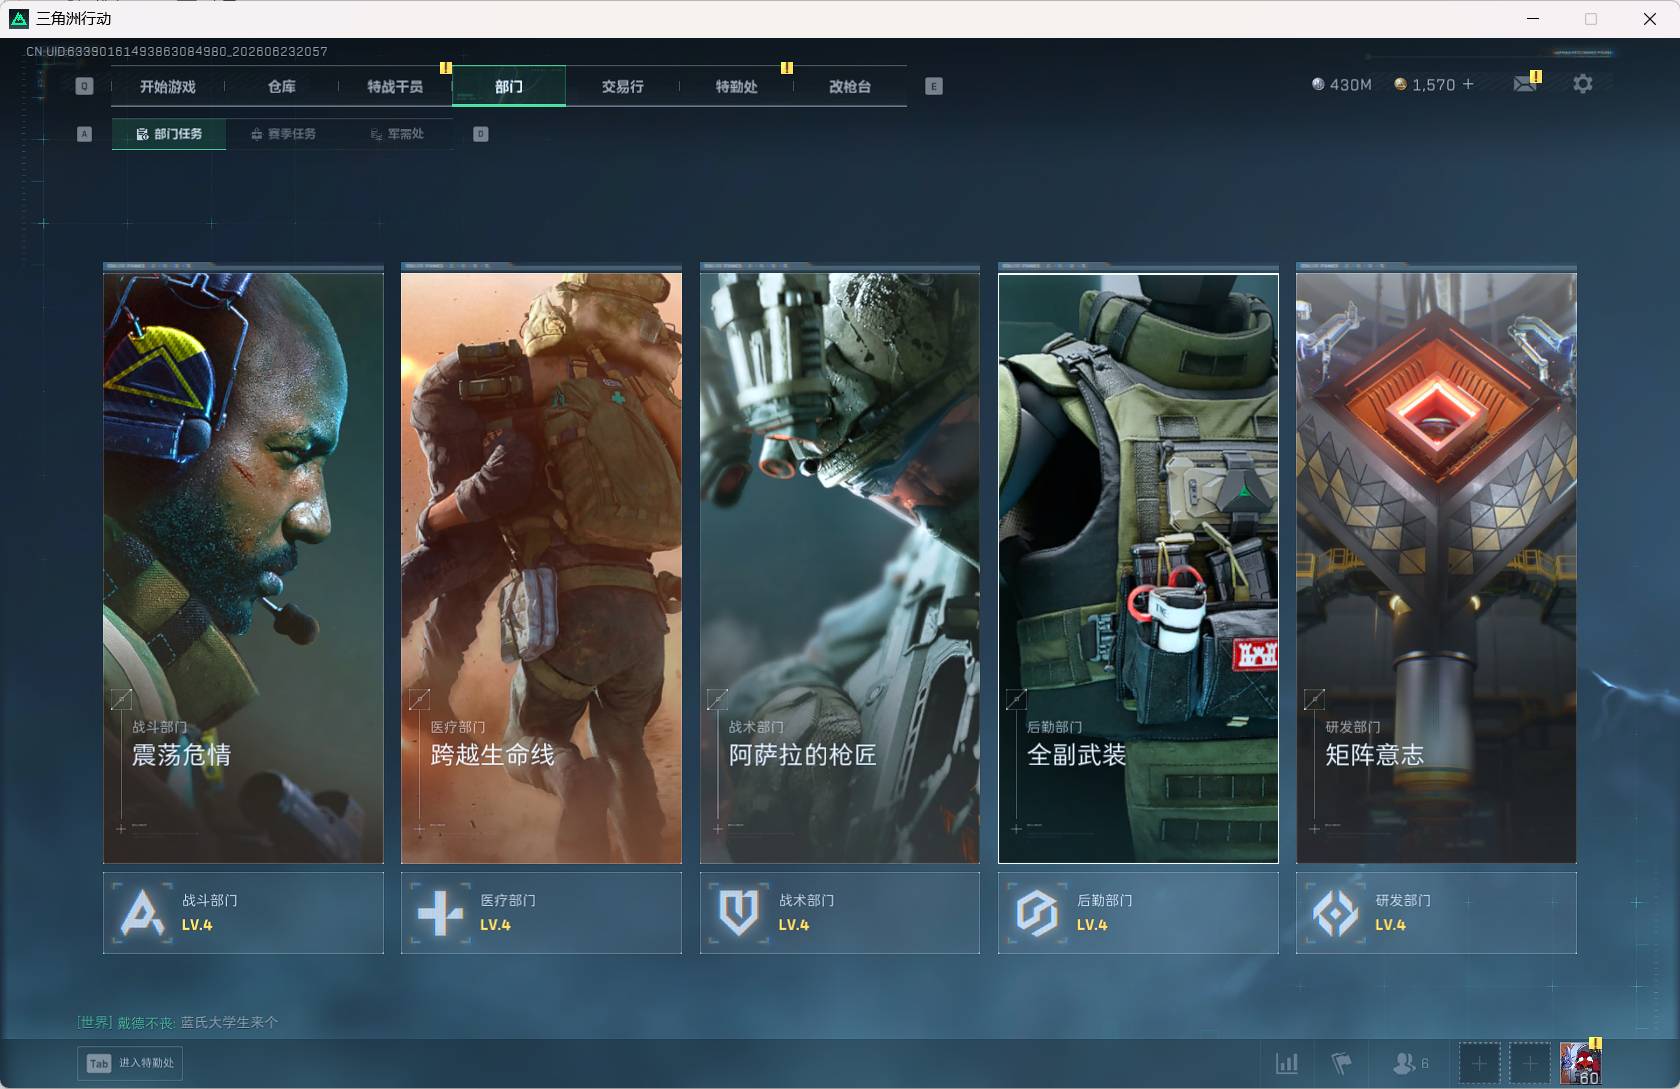
Task: Switch to the 交易行 tab
Action: [623, 87]
